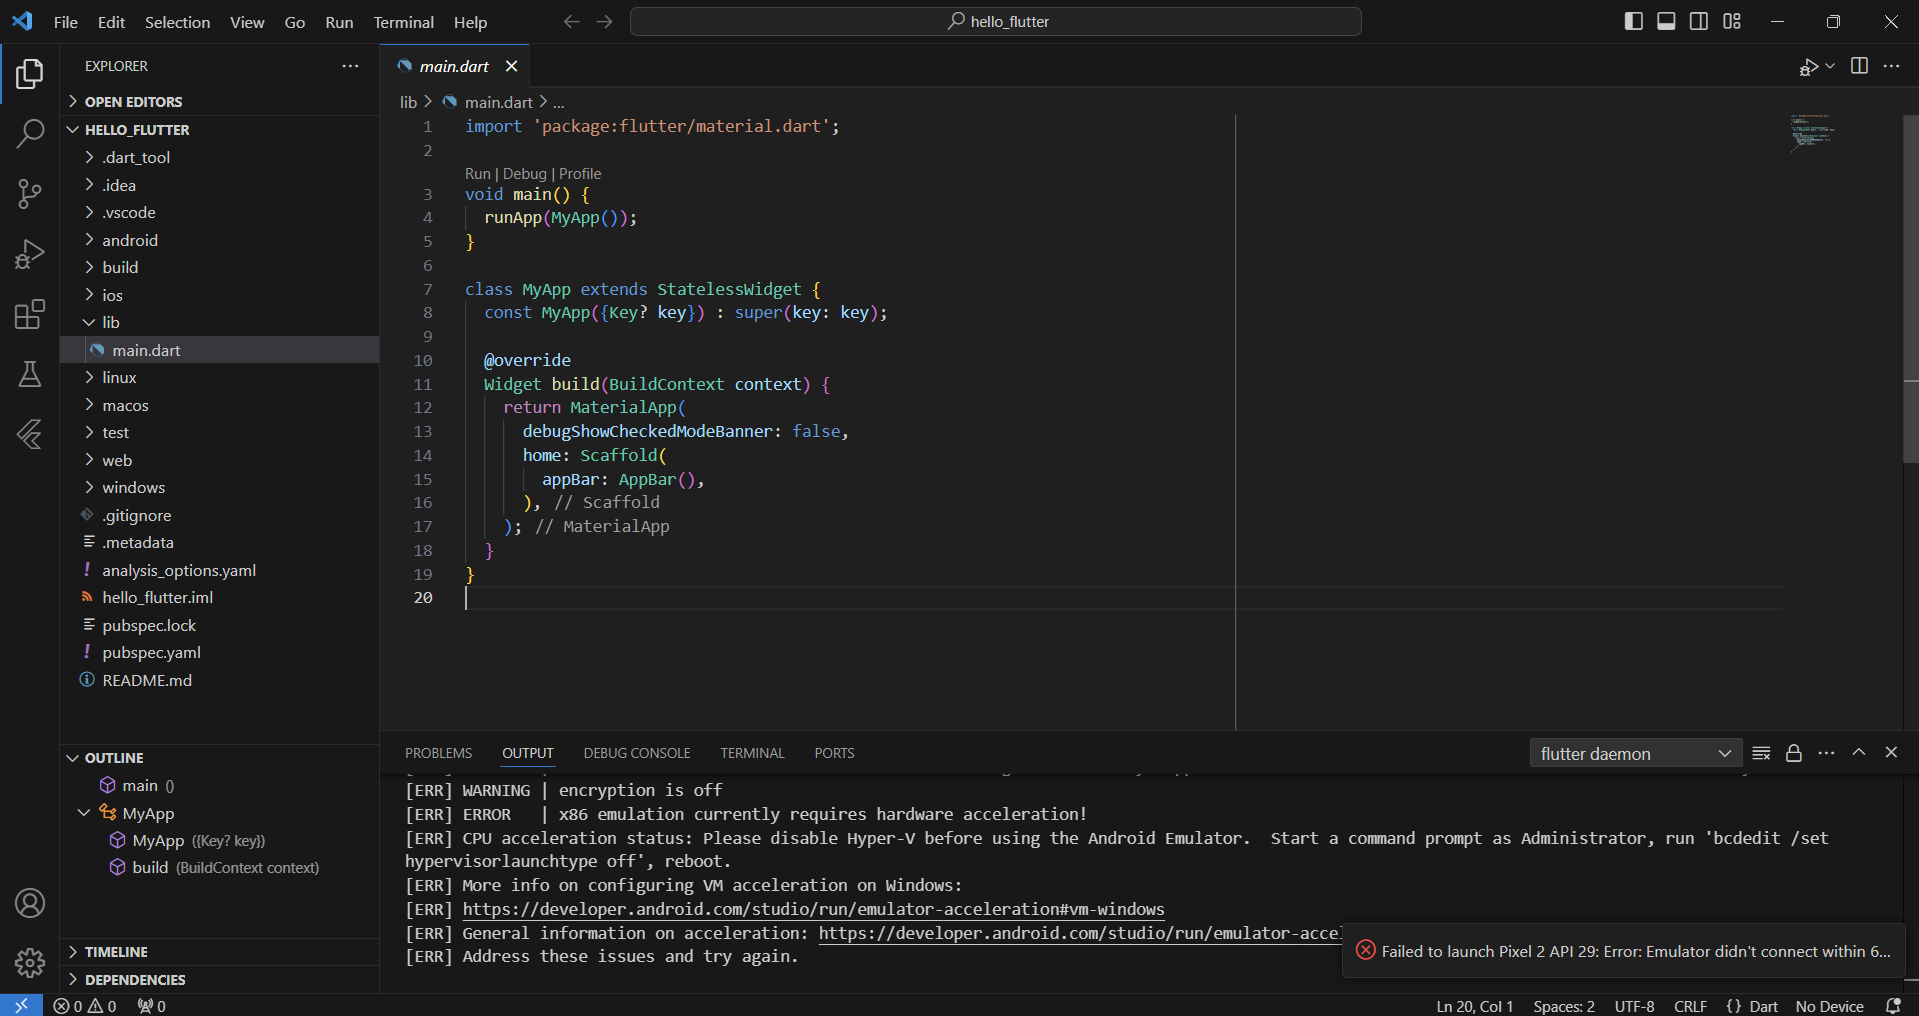
Task: Switch to the PORTS tab
Action: coord(834,753)
